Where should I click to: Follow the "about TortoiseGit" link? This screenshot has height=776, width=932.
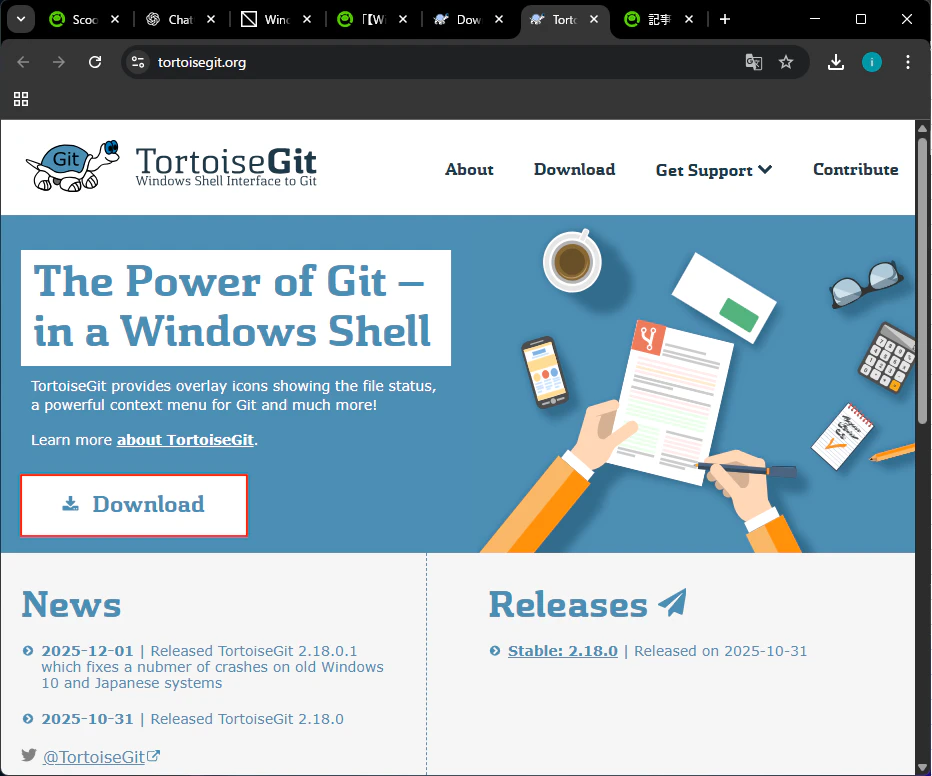pyautogui.click(x=185, y=440)
